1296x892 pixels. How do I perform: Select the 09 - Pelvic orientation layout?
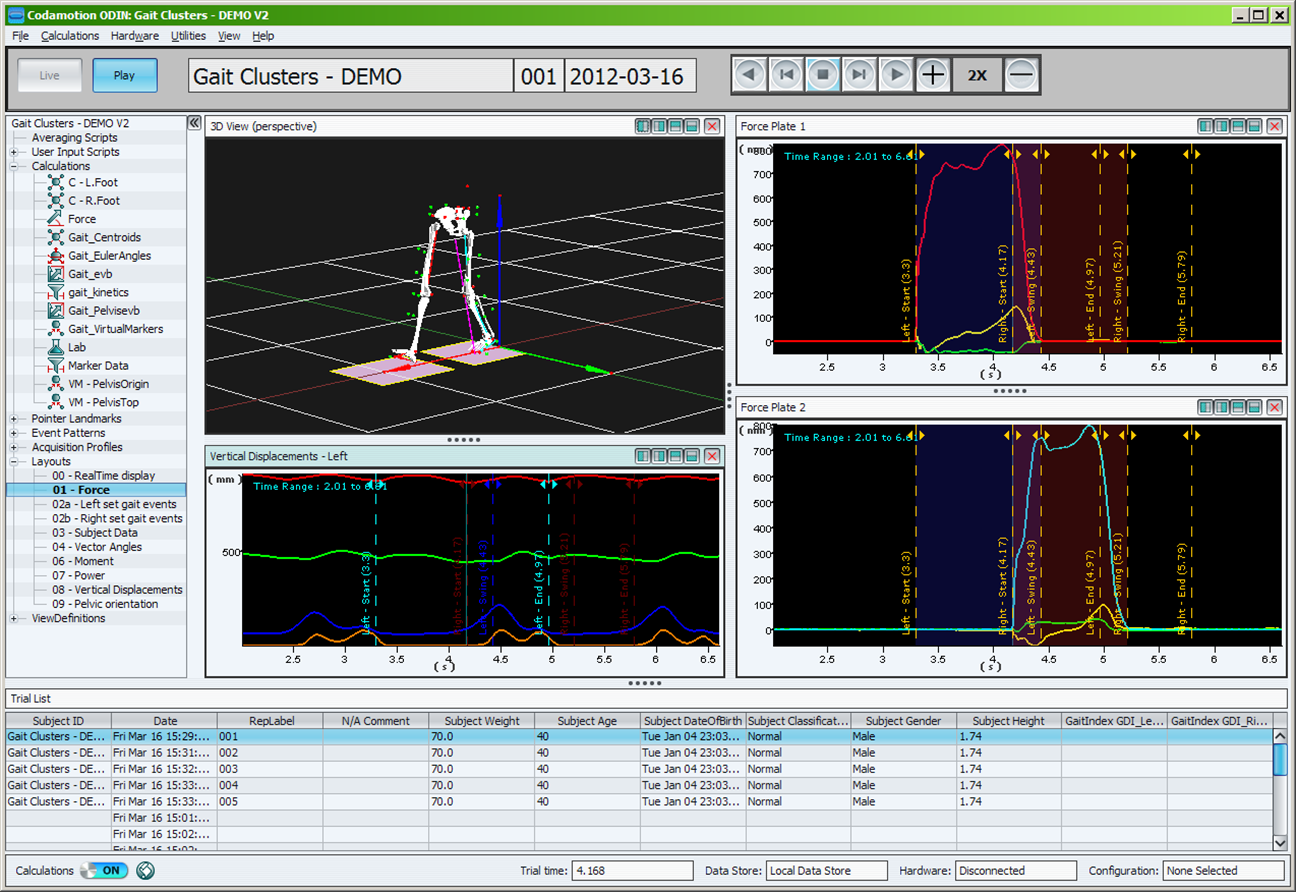pyautogui.click(x=105, y=604)
